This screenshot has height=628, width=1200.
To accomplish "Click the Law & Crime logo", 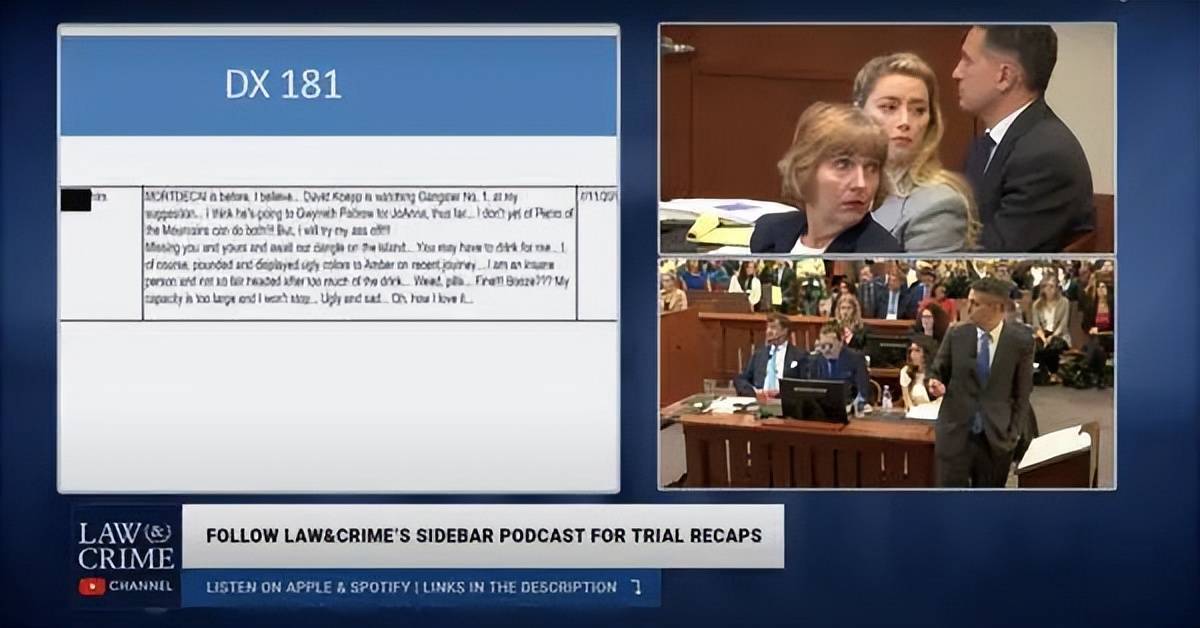I will click(x=126, y=556).
